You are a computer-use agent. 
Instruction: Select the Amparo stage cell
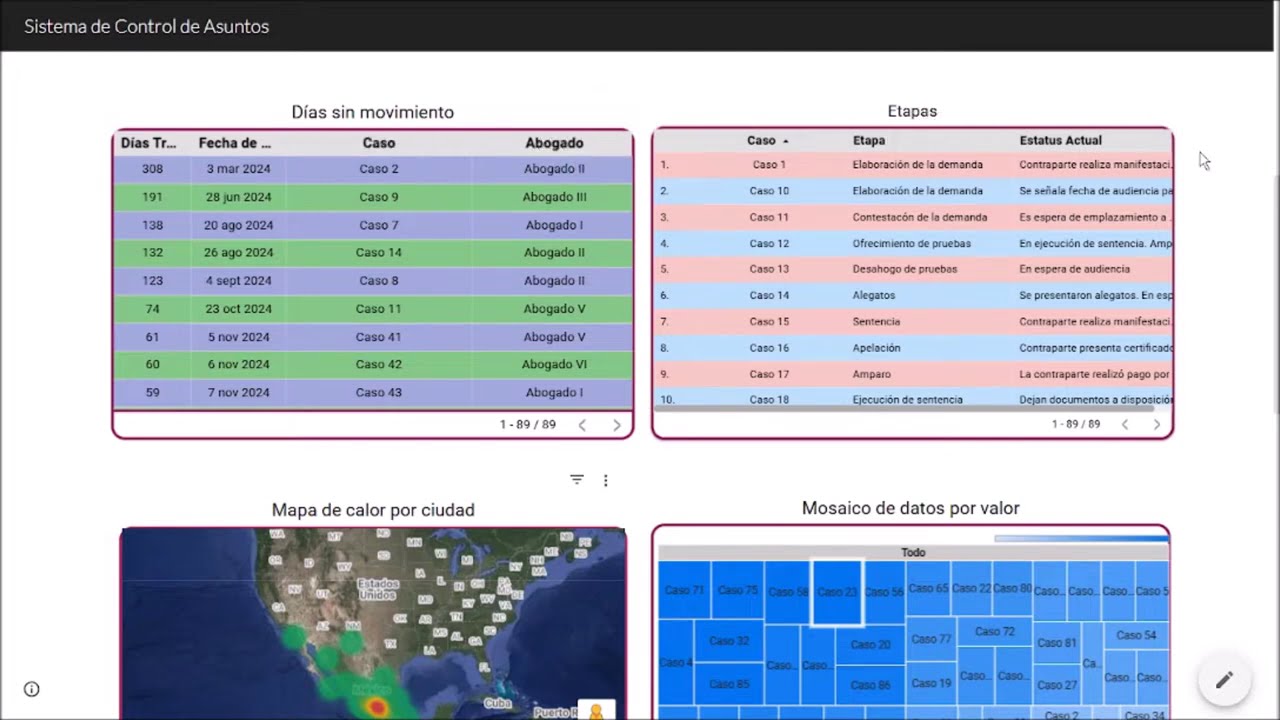click(x=871, y=374)
